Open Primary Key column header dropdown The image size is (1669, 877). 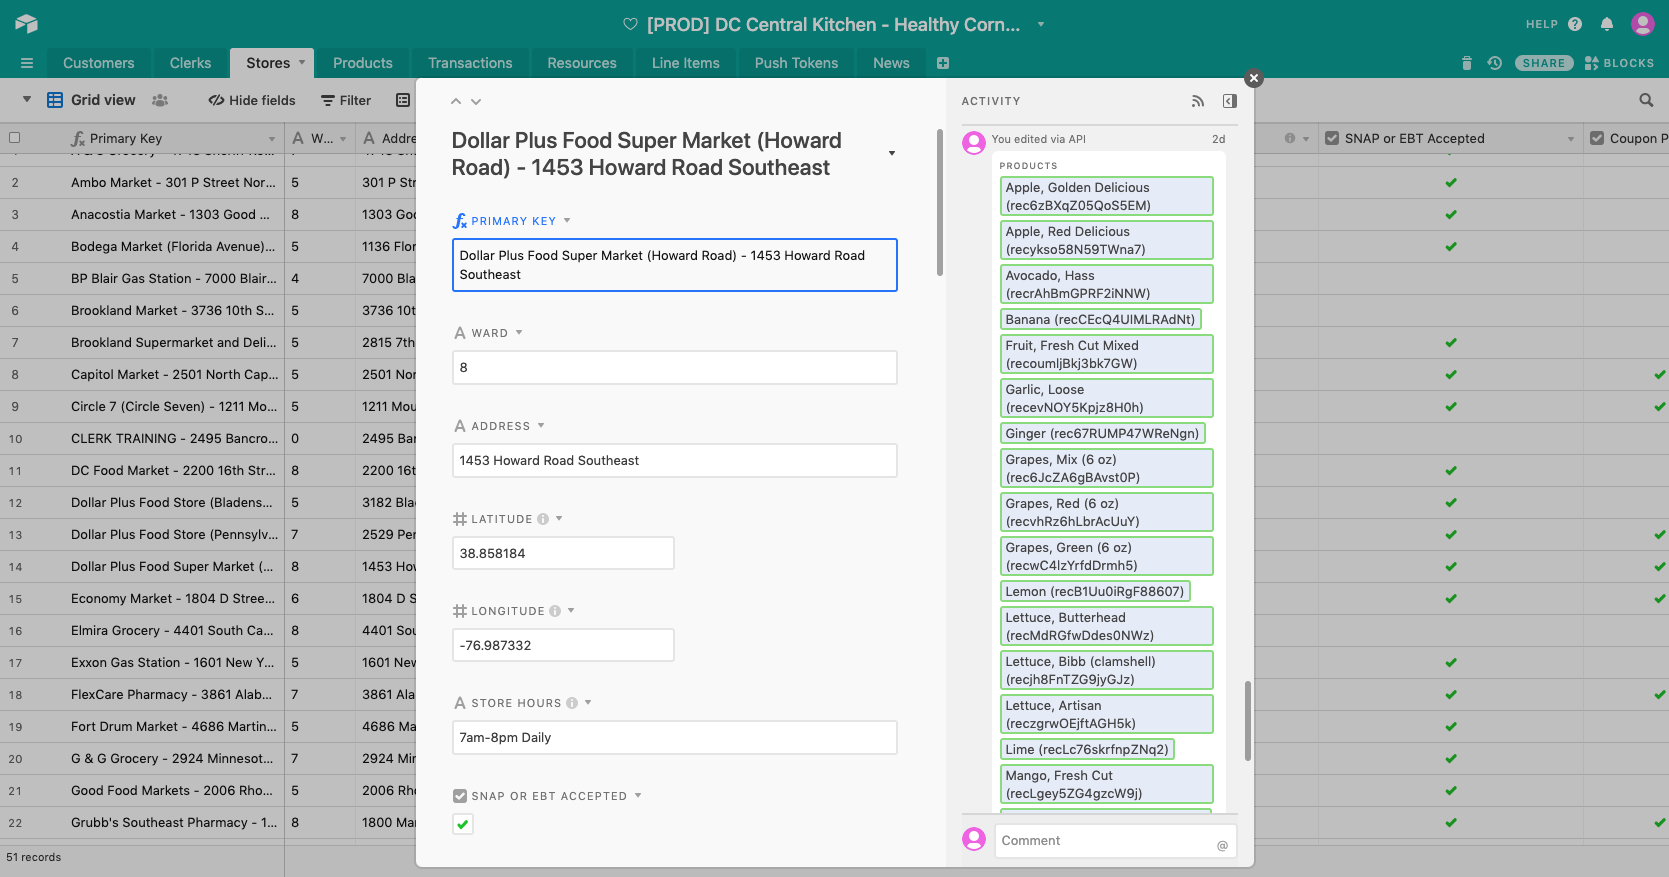tap(272, 139)
